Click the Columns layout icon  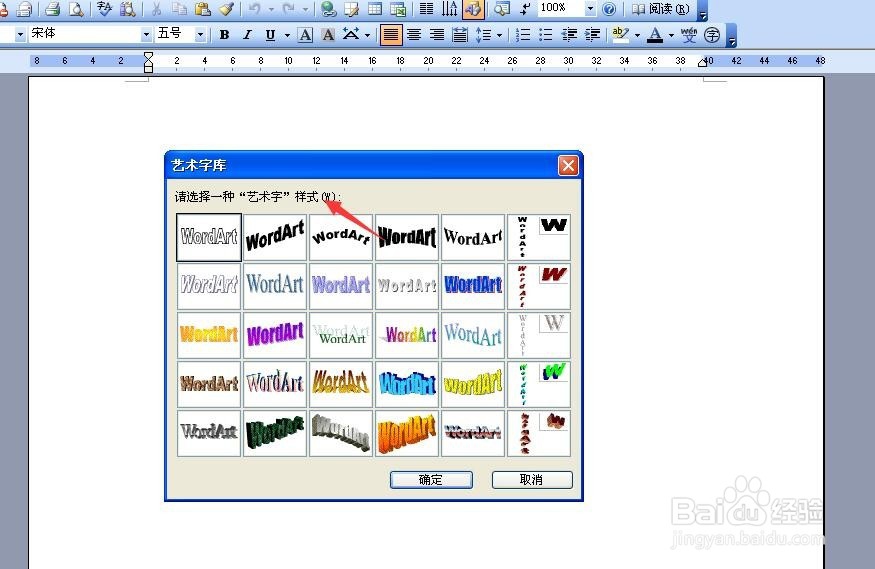pos(426,8)
